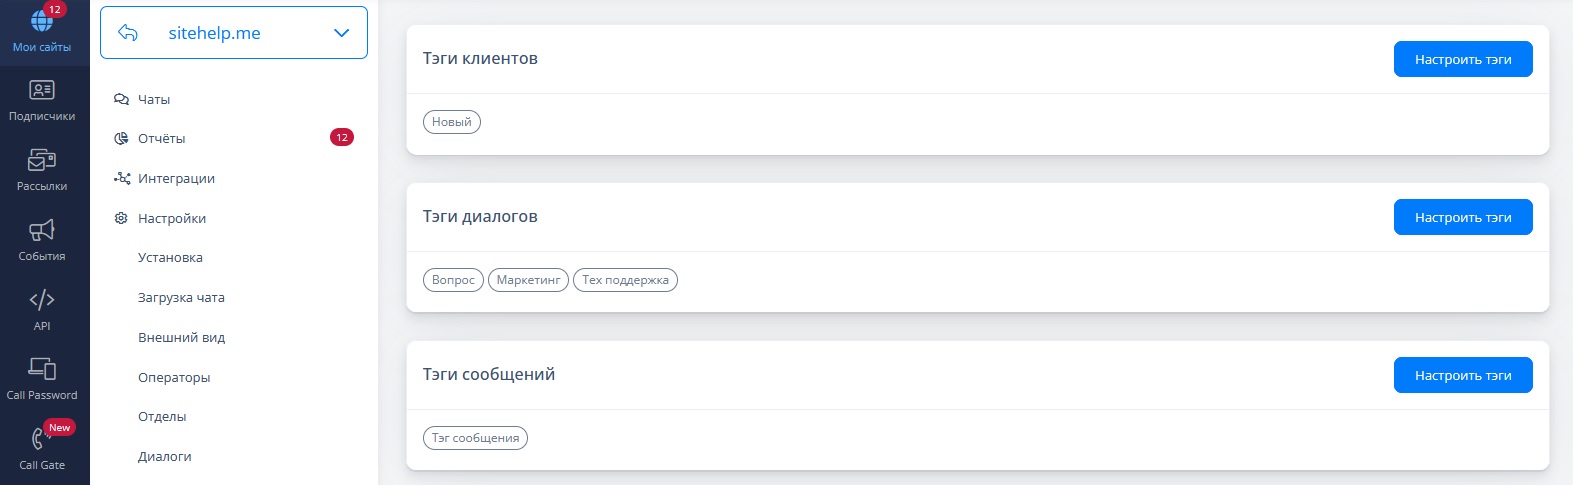Click Настроить тэги for client tags
Viewport: 1573px width, 485px height.
coord(1463,59)
